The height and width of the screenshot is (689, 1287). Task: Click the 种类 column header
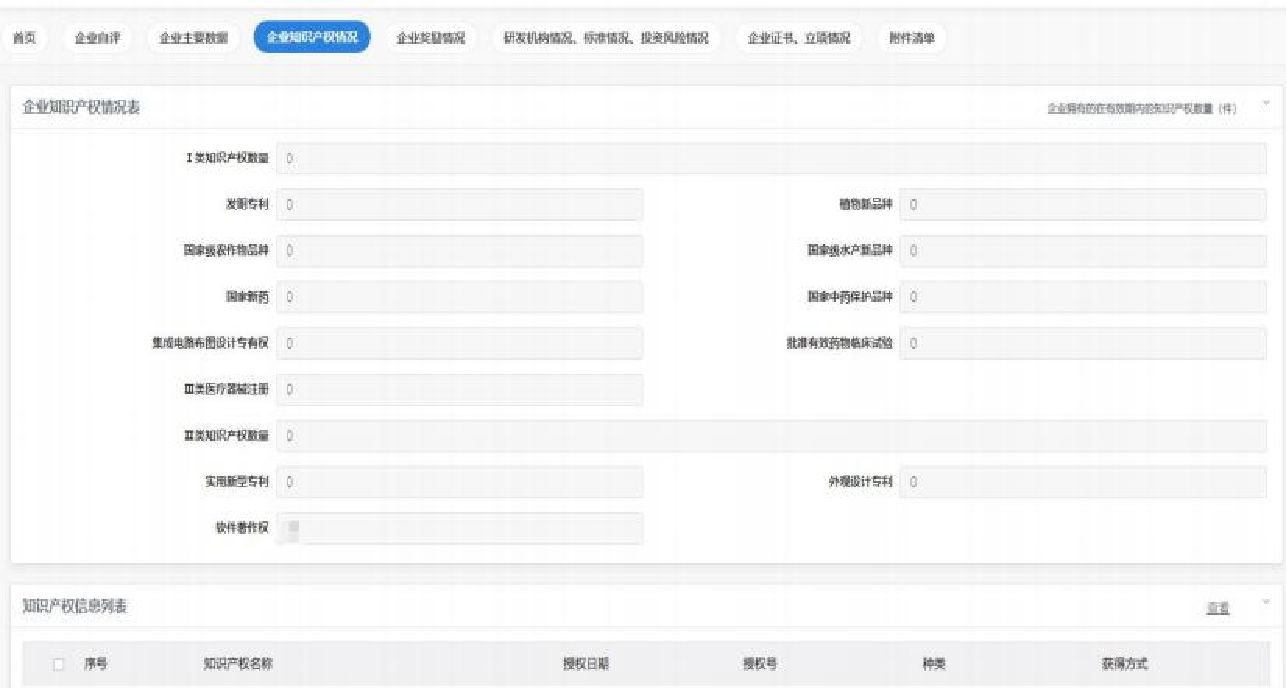pos(934,664)
